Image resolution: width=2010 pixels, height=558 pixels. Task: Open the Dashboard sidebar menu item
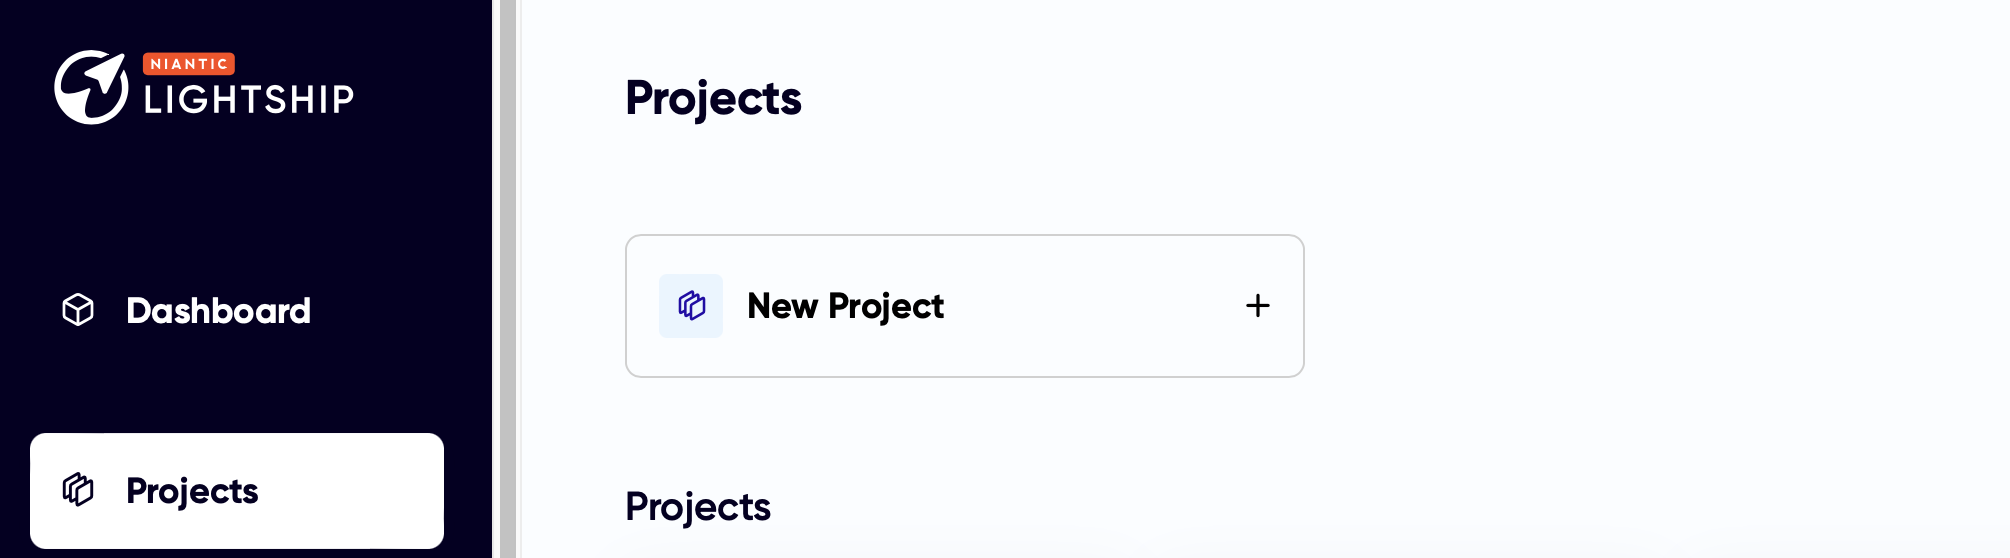tap(237, 310)
